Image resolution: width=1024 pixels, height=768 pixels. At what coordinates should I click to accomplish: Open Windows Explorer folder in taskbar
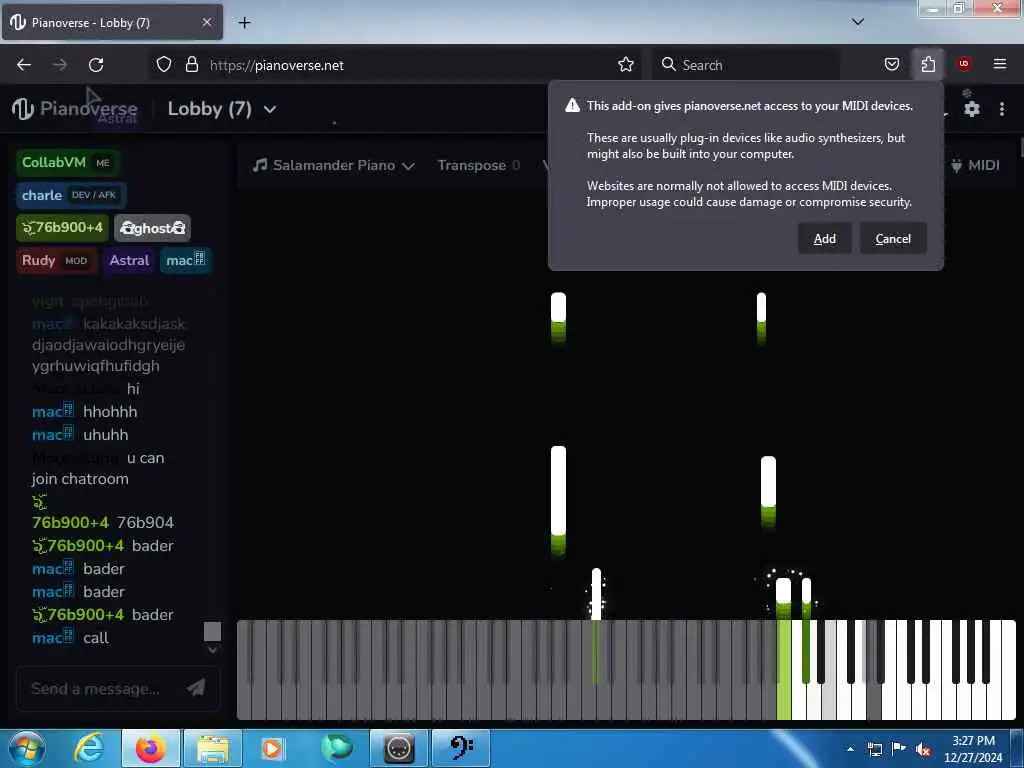(213, 749)
